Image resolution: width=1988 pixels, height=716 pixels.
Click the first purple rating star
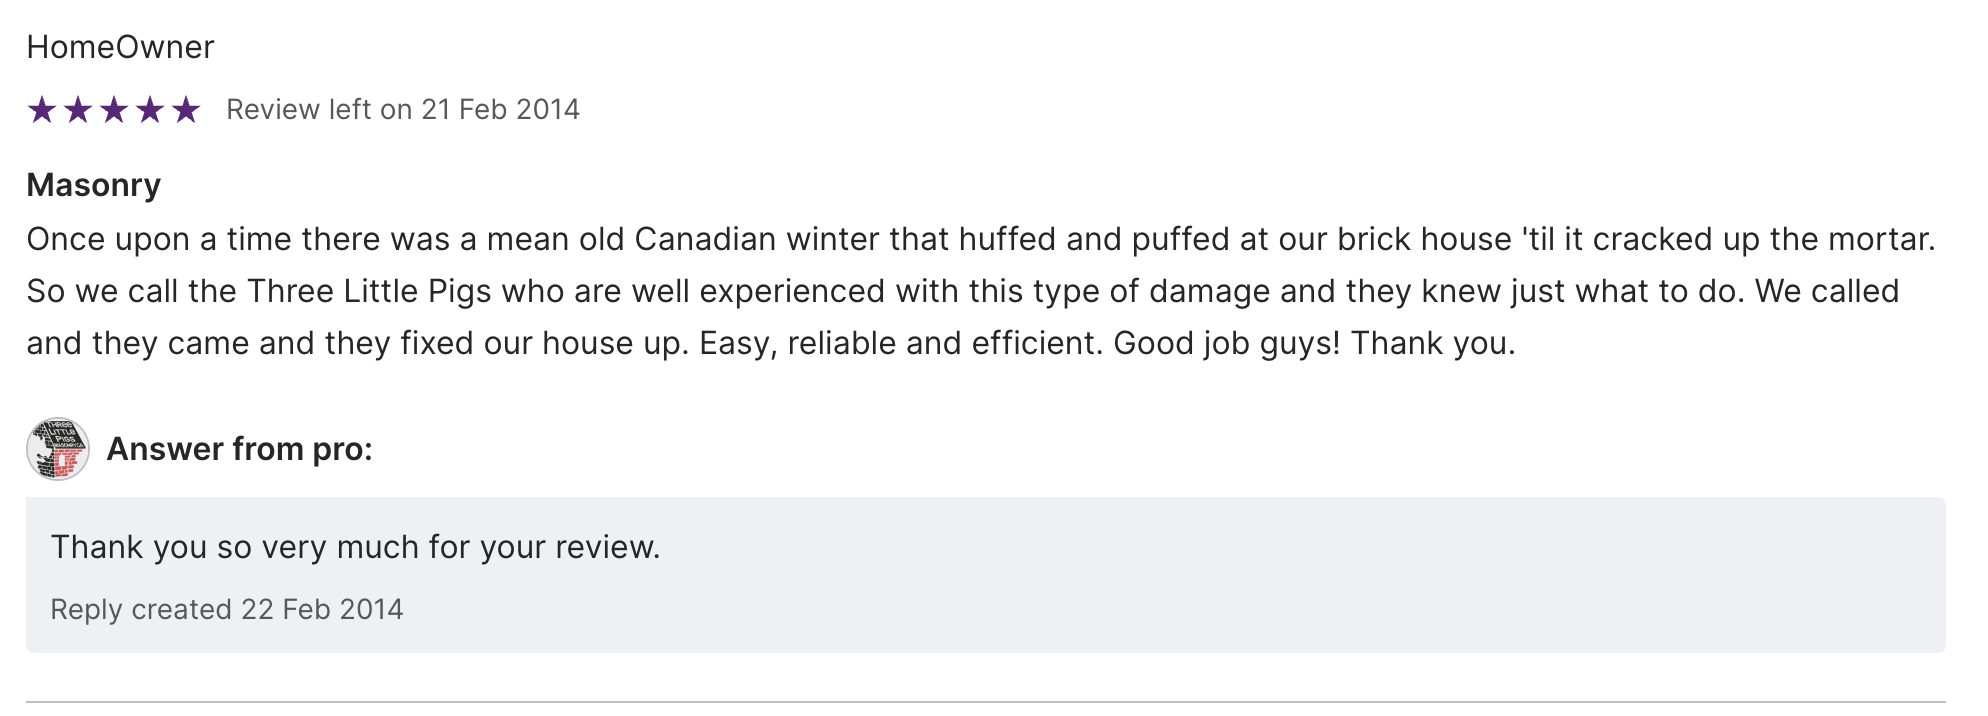coord(42,110)
